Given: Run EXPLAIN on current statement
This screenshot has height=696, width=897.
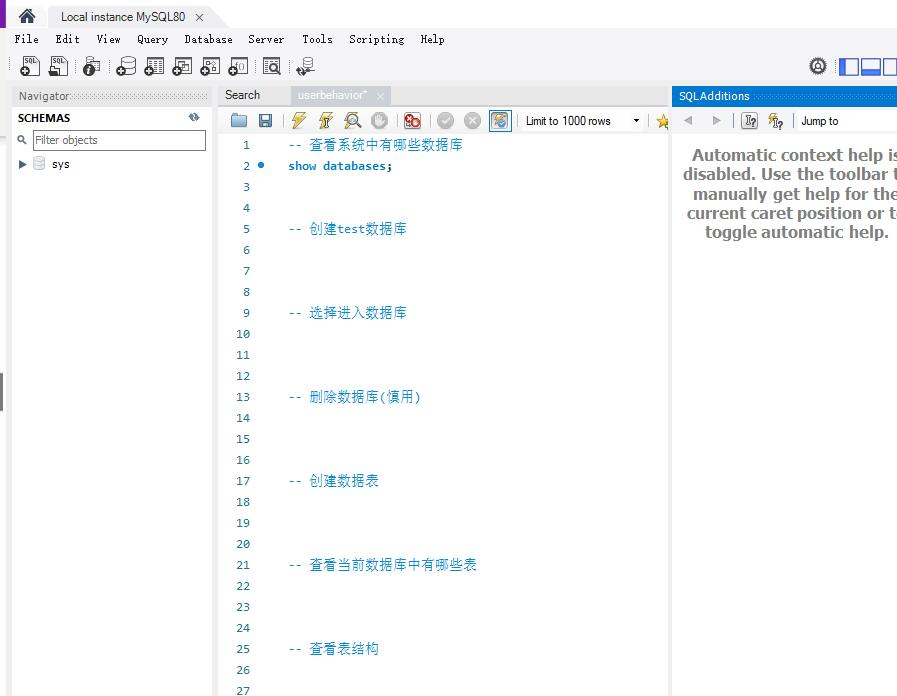Looking at the screenshot, I should pyautogui.click(x=352, y=121).
